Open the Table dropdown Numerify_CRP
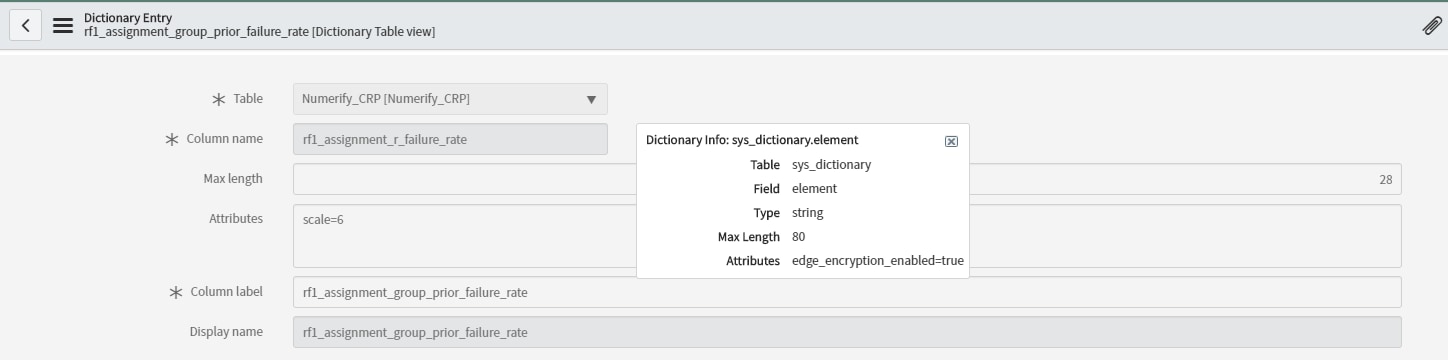 [x=450, y=99]
